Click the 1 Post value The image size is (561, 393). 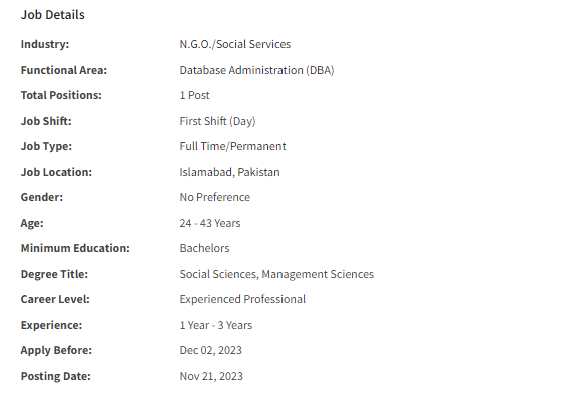coord(194,95)
